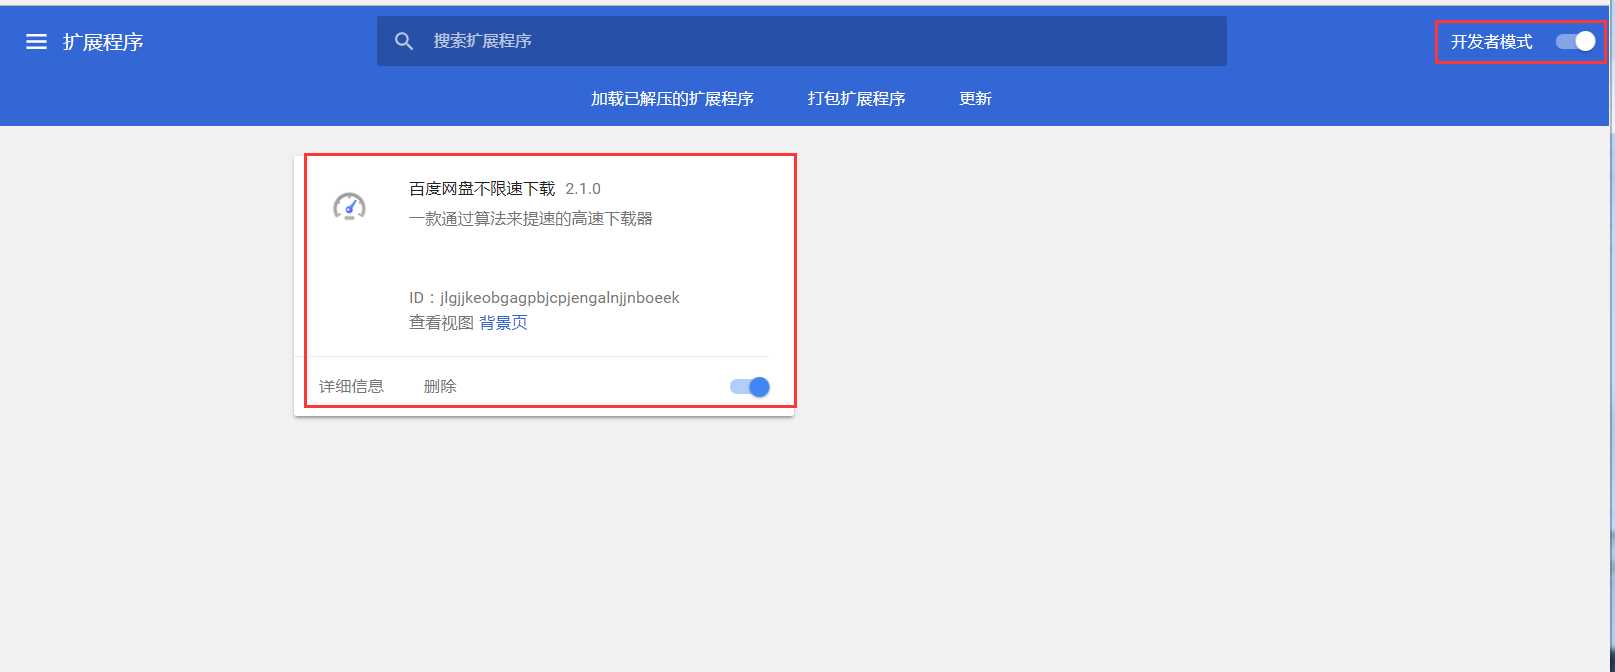1615x672 pixels.
Task: Click the extension ID text jlgjjkeobgagpbjcpjengalnjjnboeek
Action: (560, 298)
